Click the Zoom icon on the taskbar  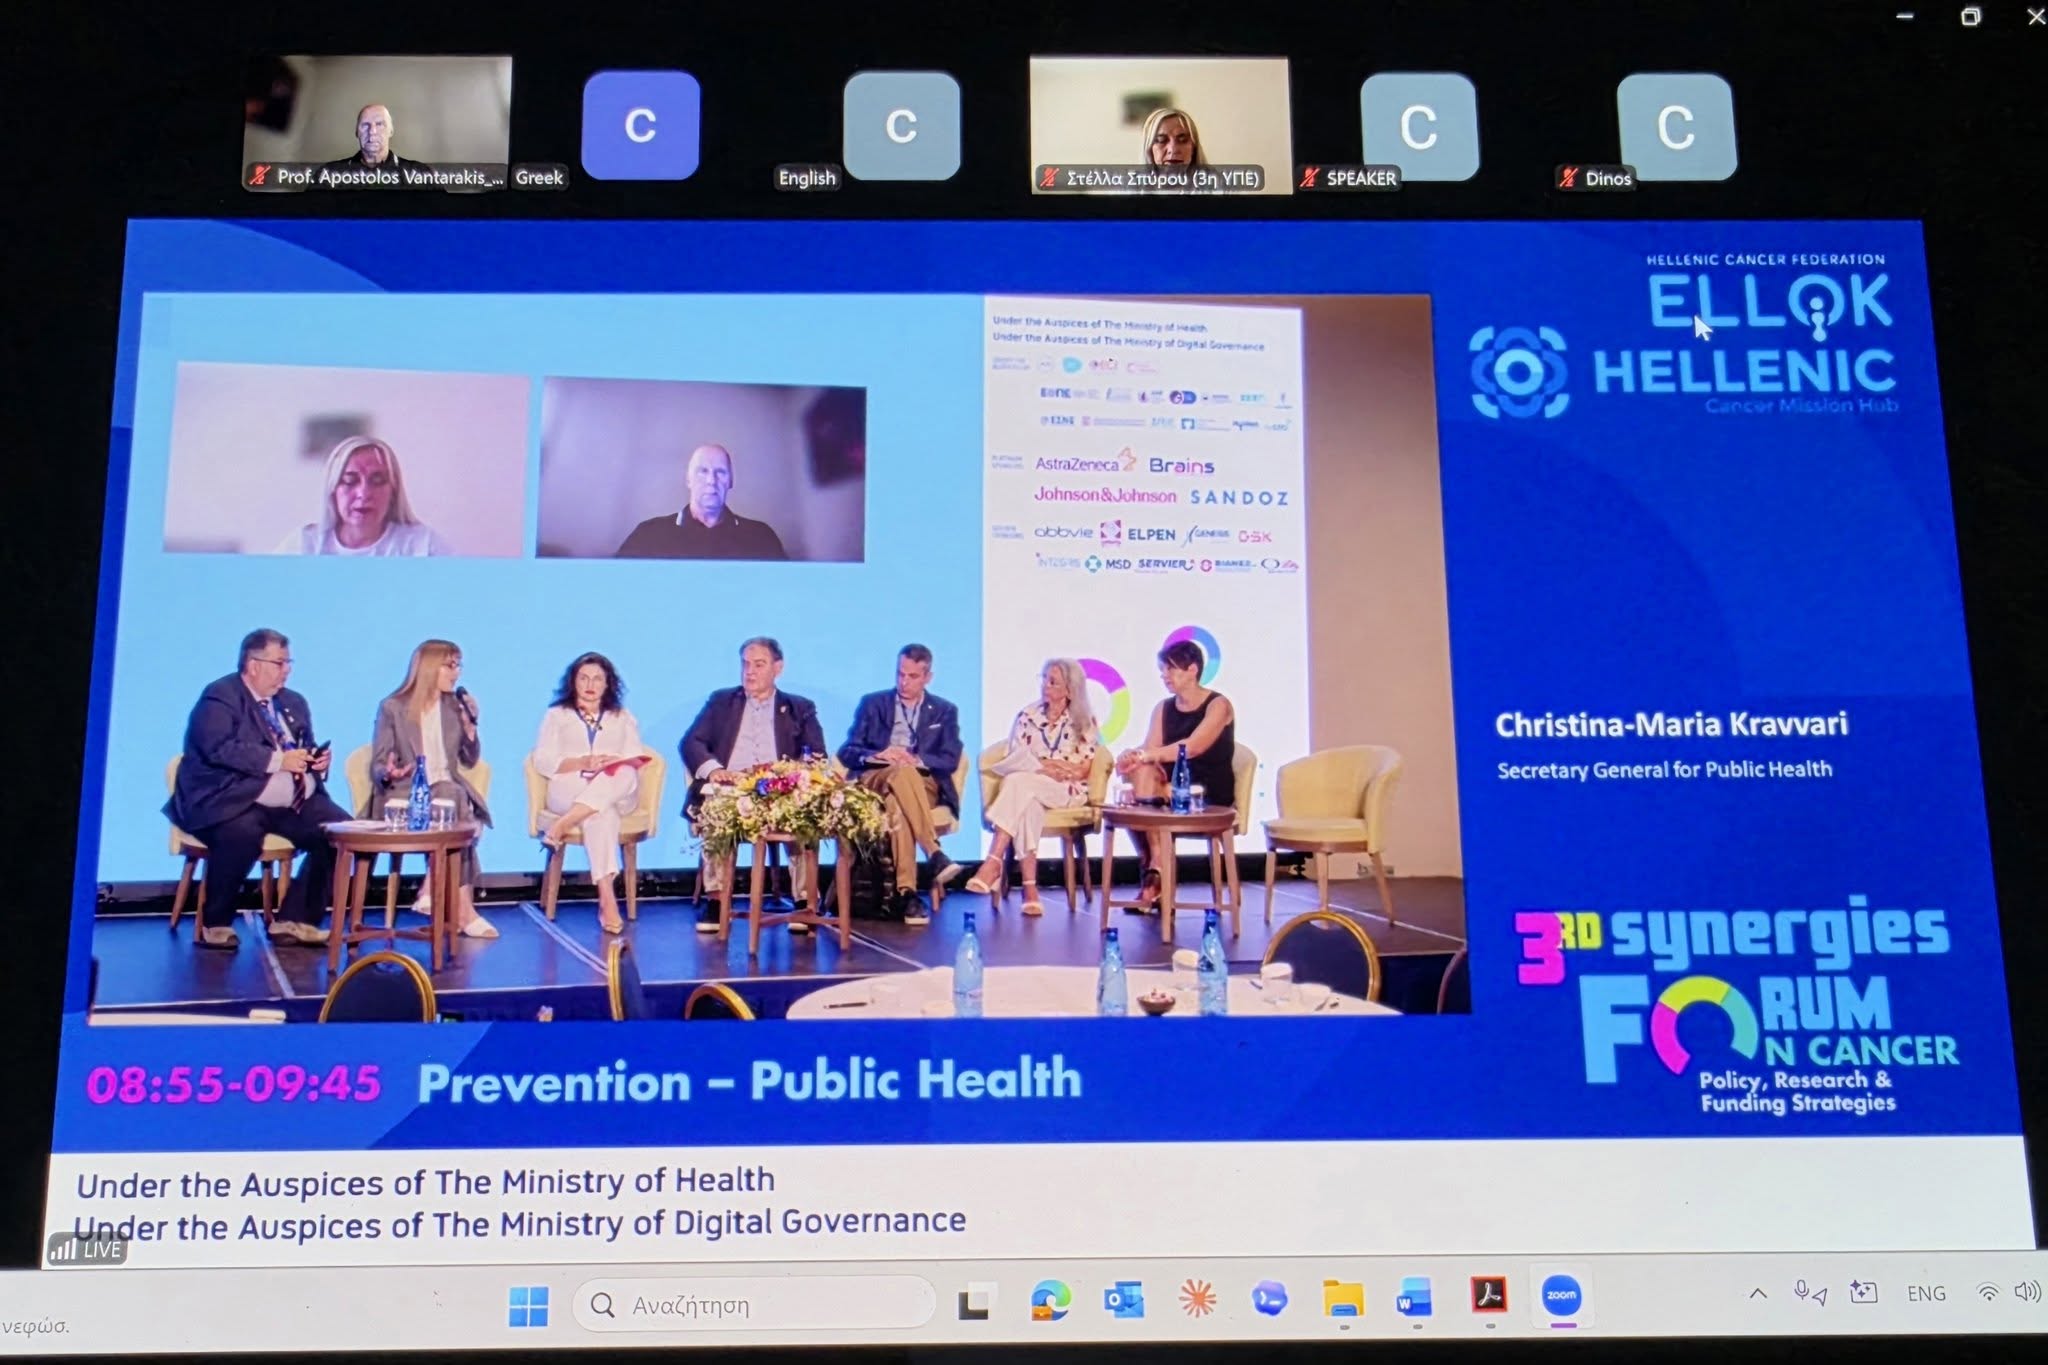[x=1562, y=1295]
